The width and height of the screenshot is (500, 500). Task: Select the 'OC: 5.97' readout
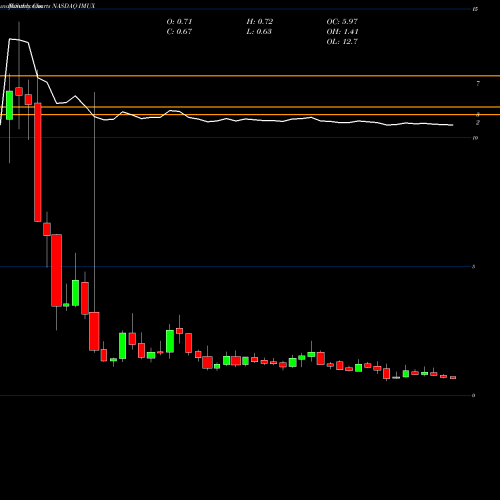click(342, 22)
